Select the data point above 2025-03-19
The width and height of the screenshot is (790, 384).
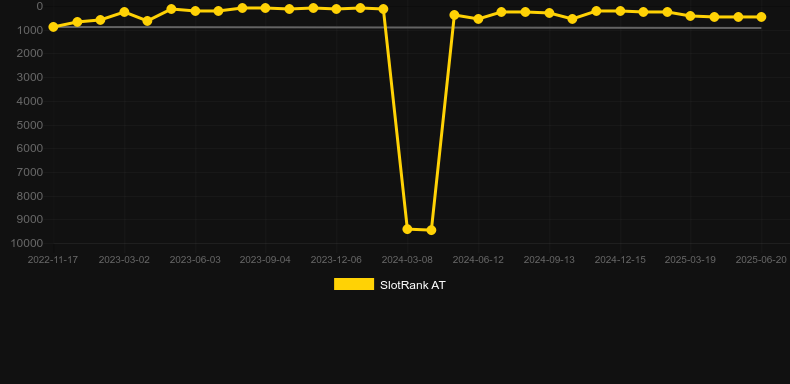[690, 16]
